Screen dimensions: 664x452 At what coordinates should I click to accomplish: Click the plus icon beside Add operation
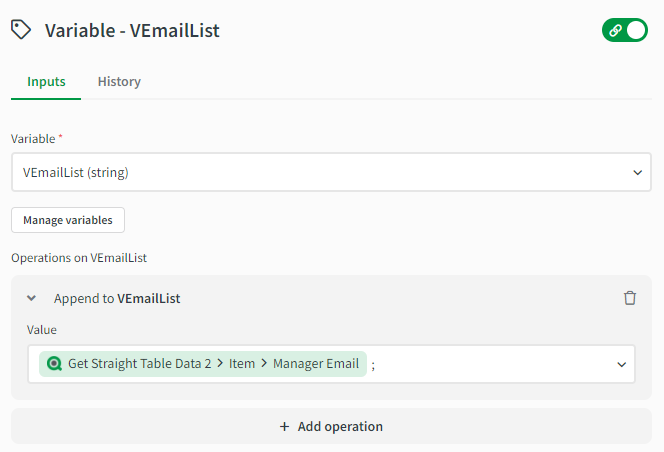point(286,426)
